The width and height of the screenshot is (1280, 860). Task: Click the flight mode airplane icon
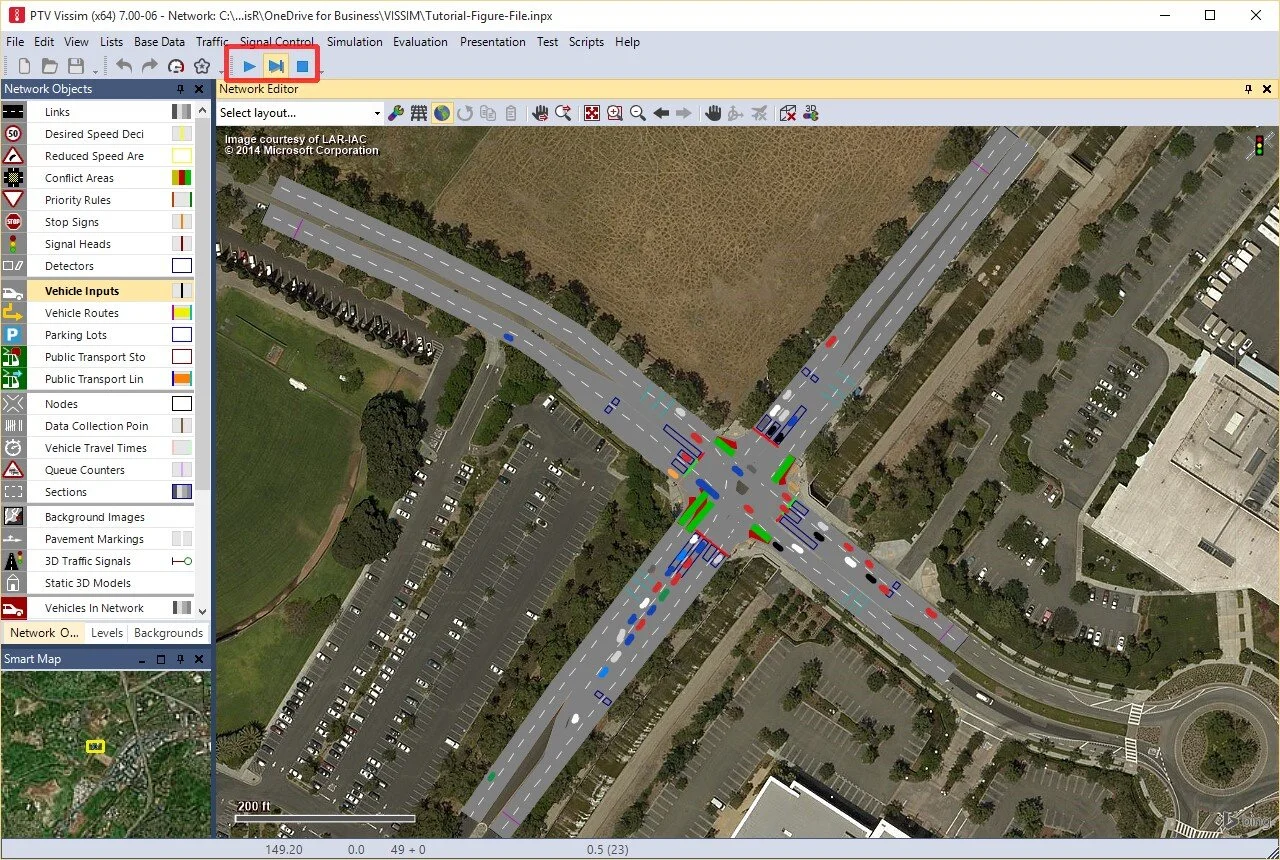(759, 113)
